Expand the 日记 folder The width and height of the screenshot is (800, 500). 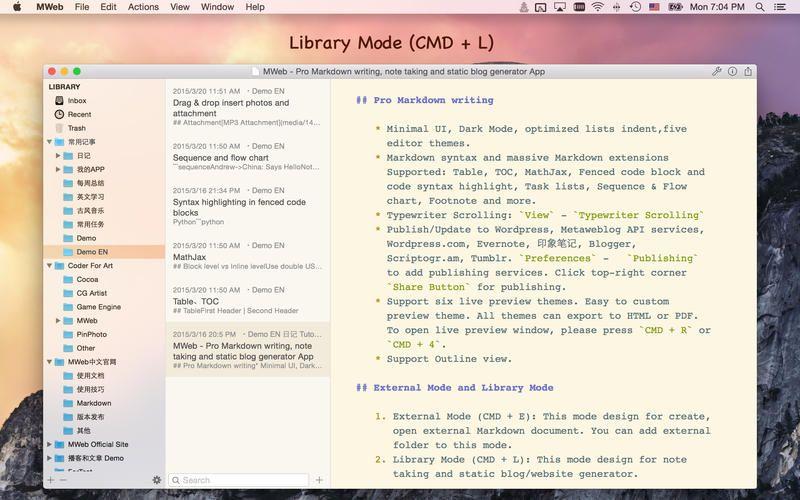(x=58, y=156)
